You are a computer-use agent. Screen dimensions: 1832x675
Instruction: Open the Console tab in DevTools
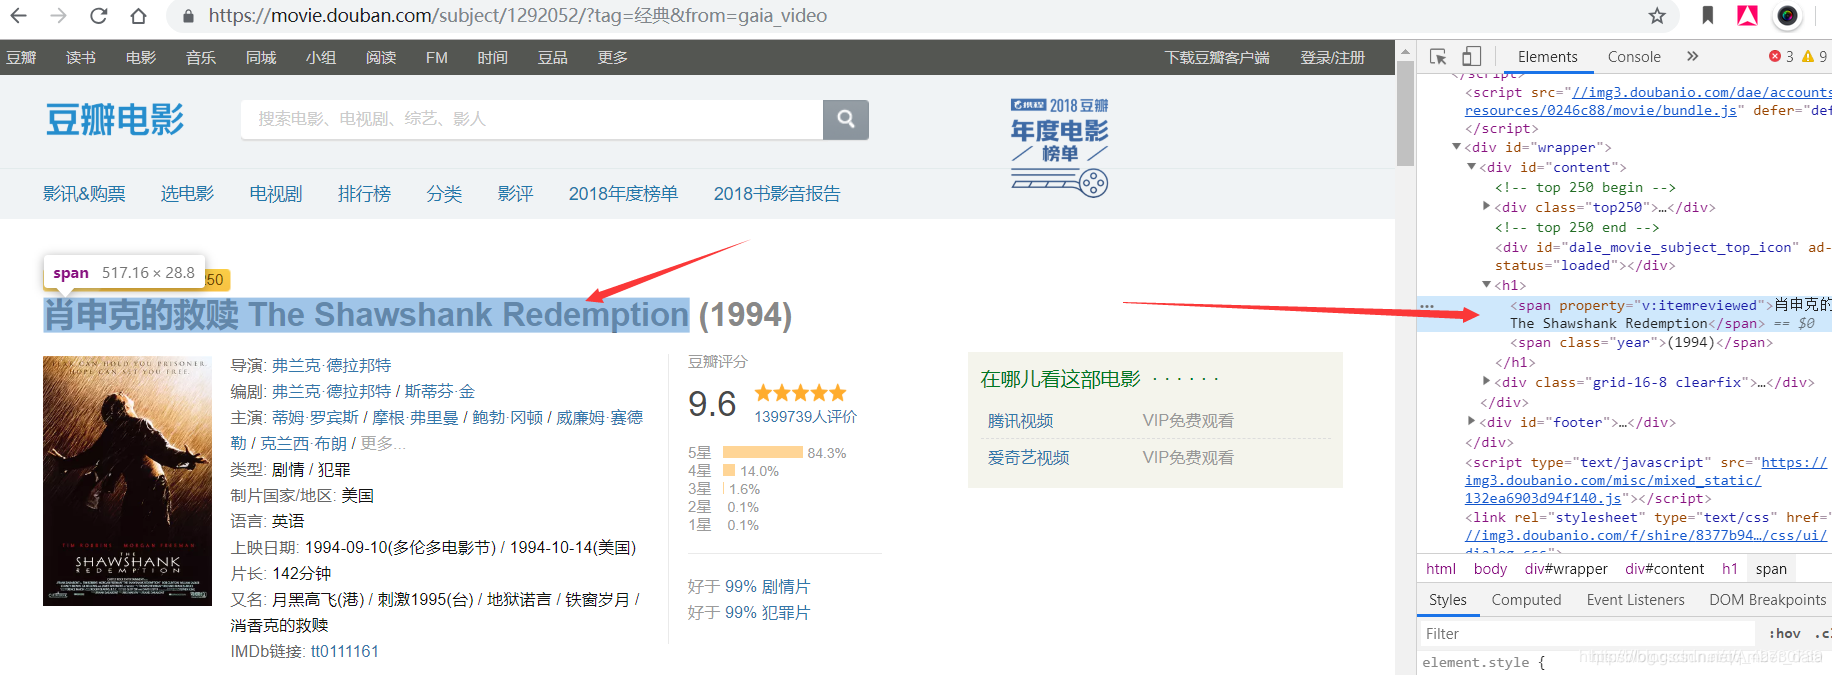point(1634,57)
